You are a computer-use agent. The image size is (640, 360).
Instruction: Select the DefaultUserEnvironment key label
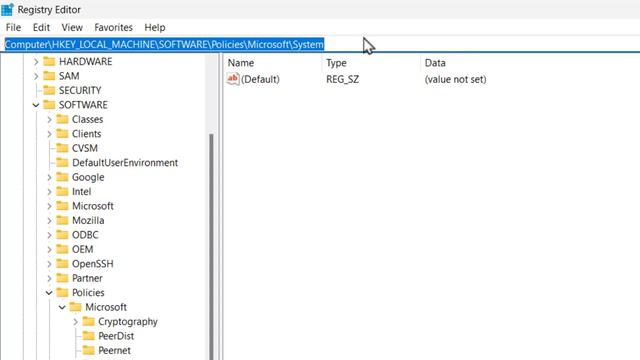[125, 163]
